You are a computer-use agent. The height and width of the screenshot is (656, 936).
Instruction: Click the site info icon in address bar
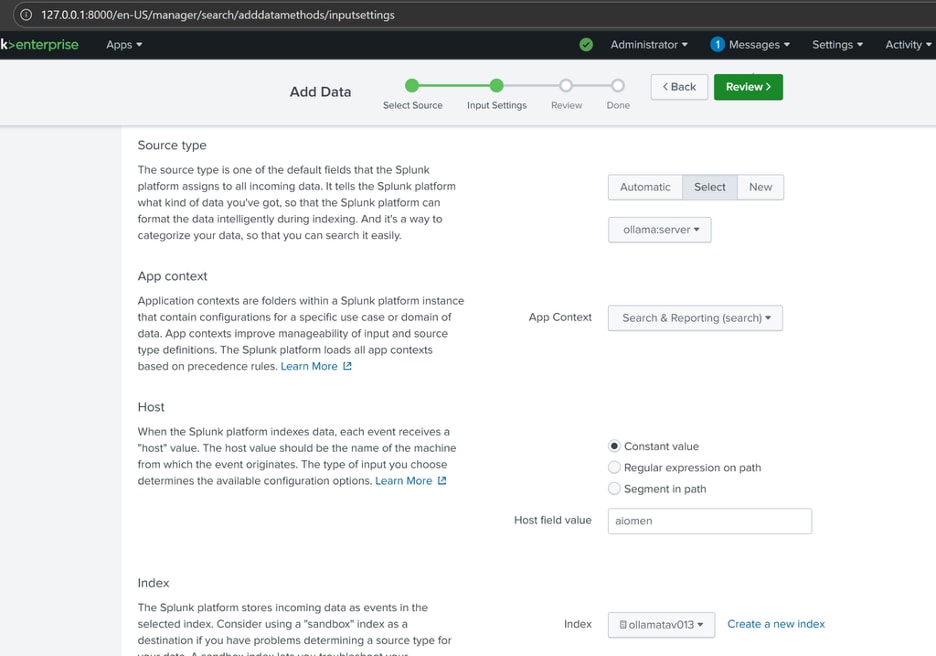(x=25, y=14)
